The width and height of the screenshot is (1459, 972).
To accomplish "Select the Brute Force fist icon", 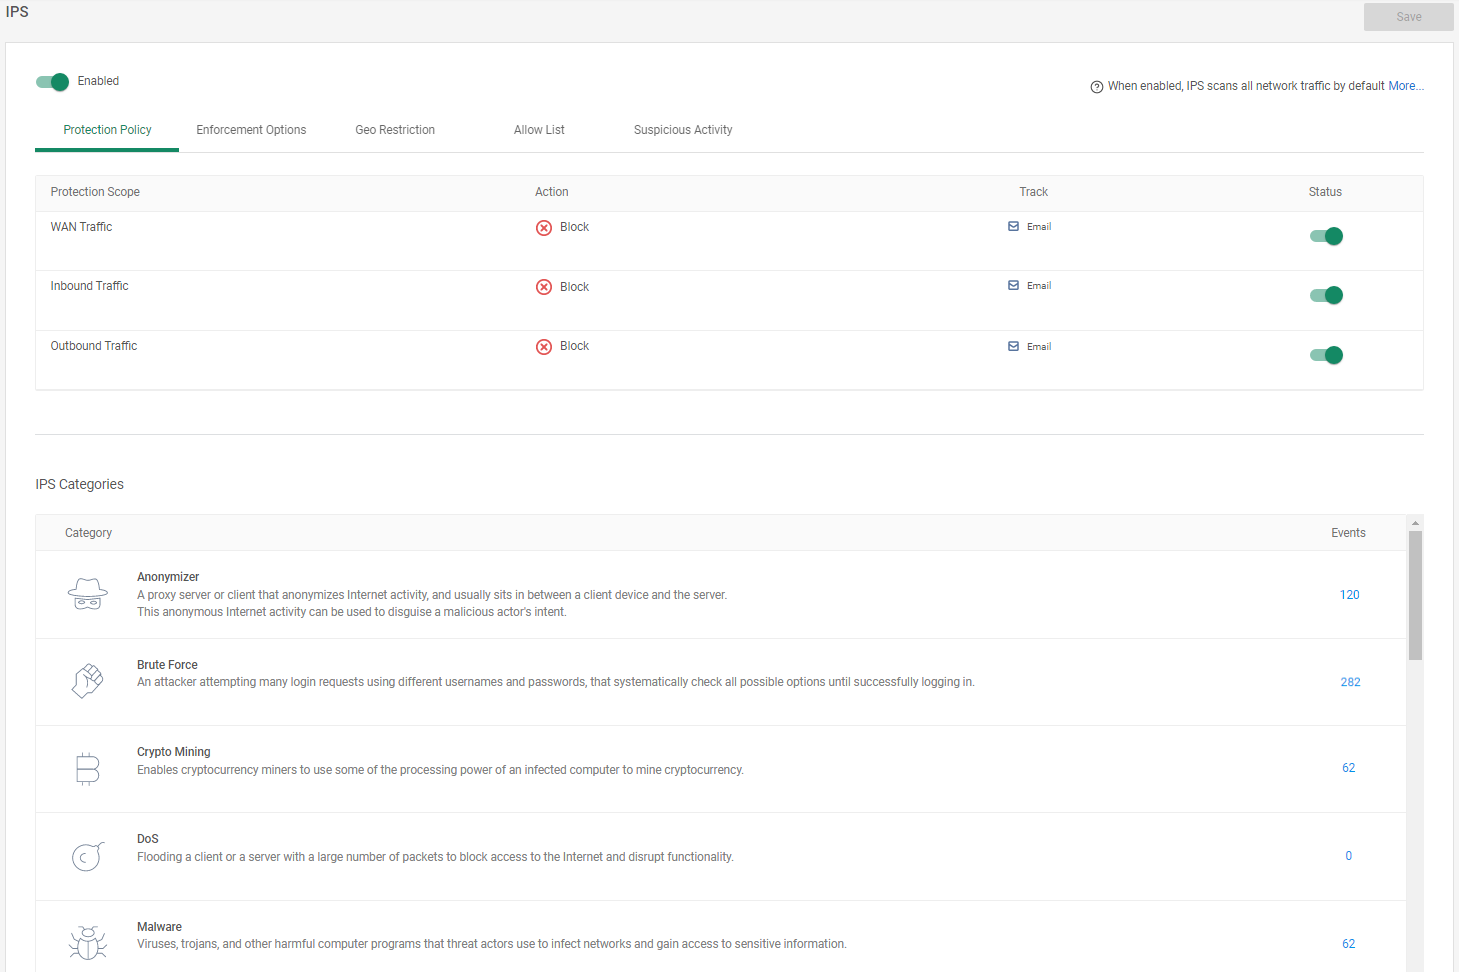I will click(88, 680).
